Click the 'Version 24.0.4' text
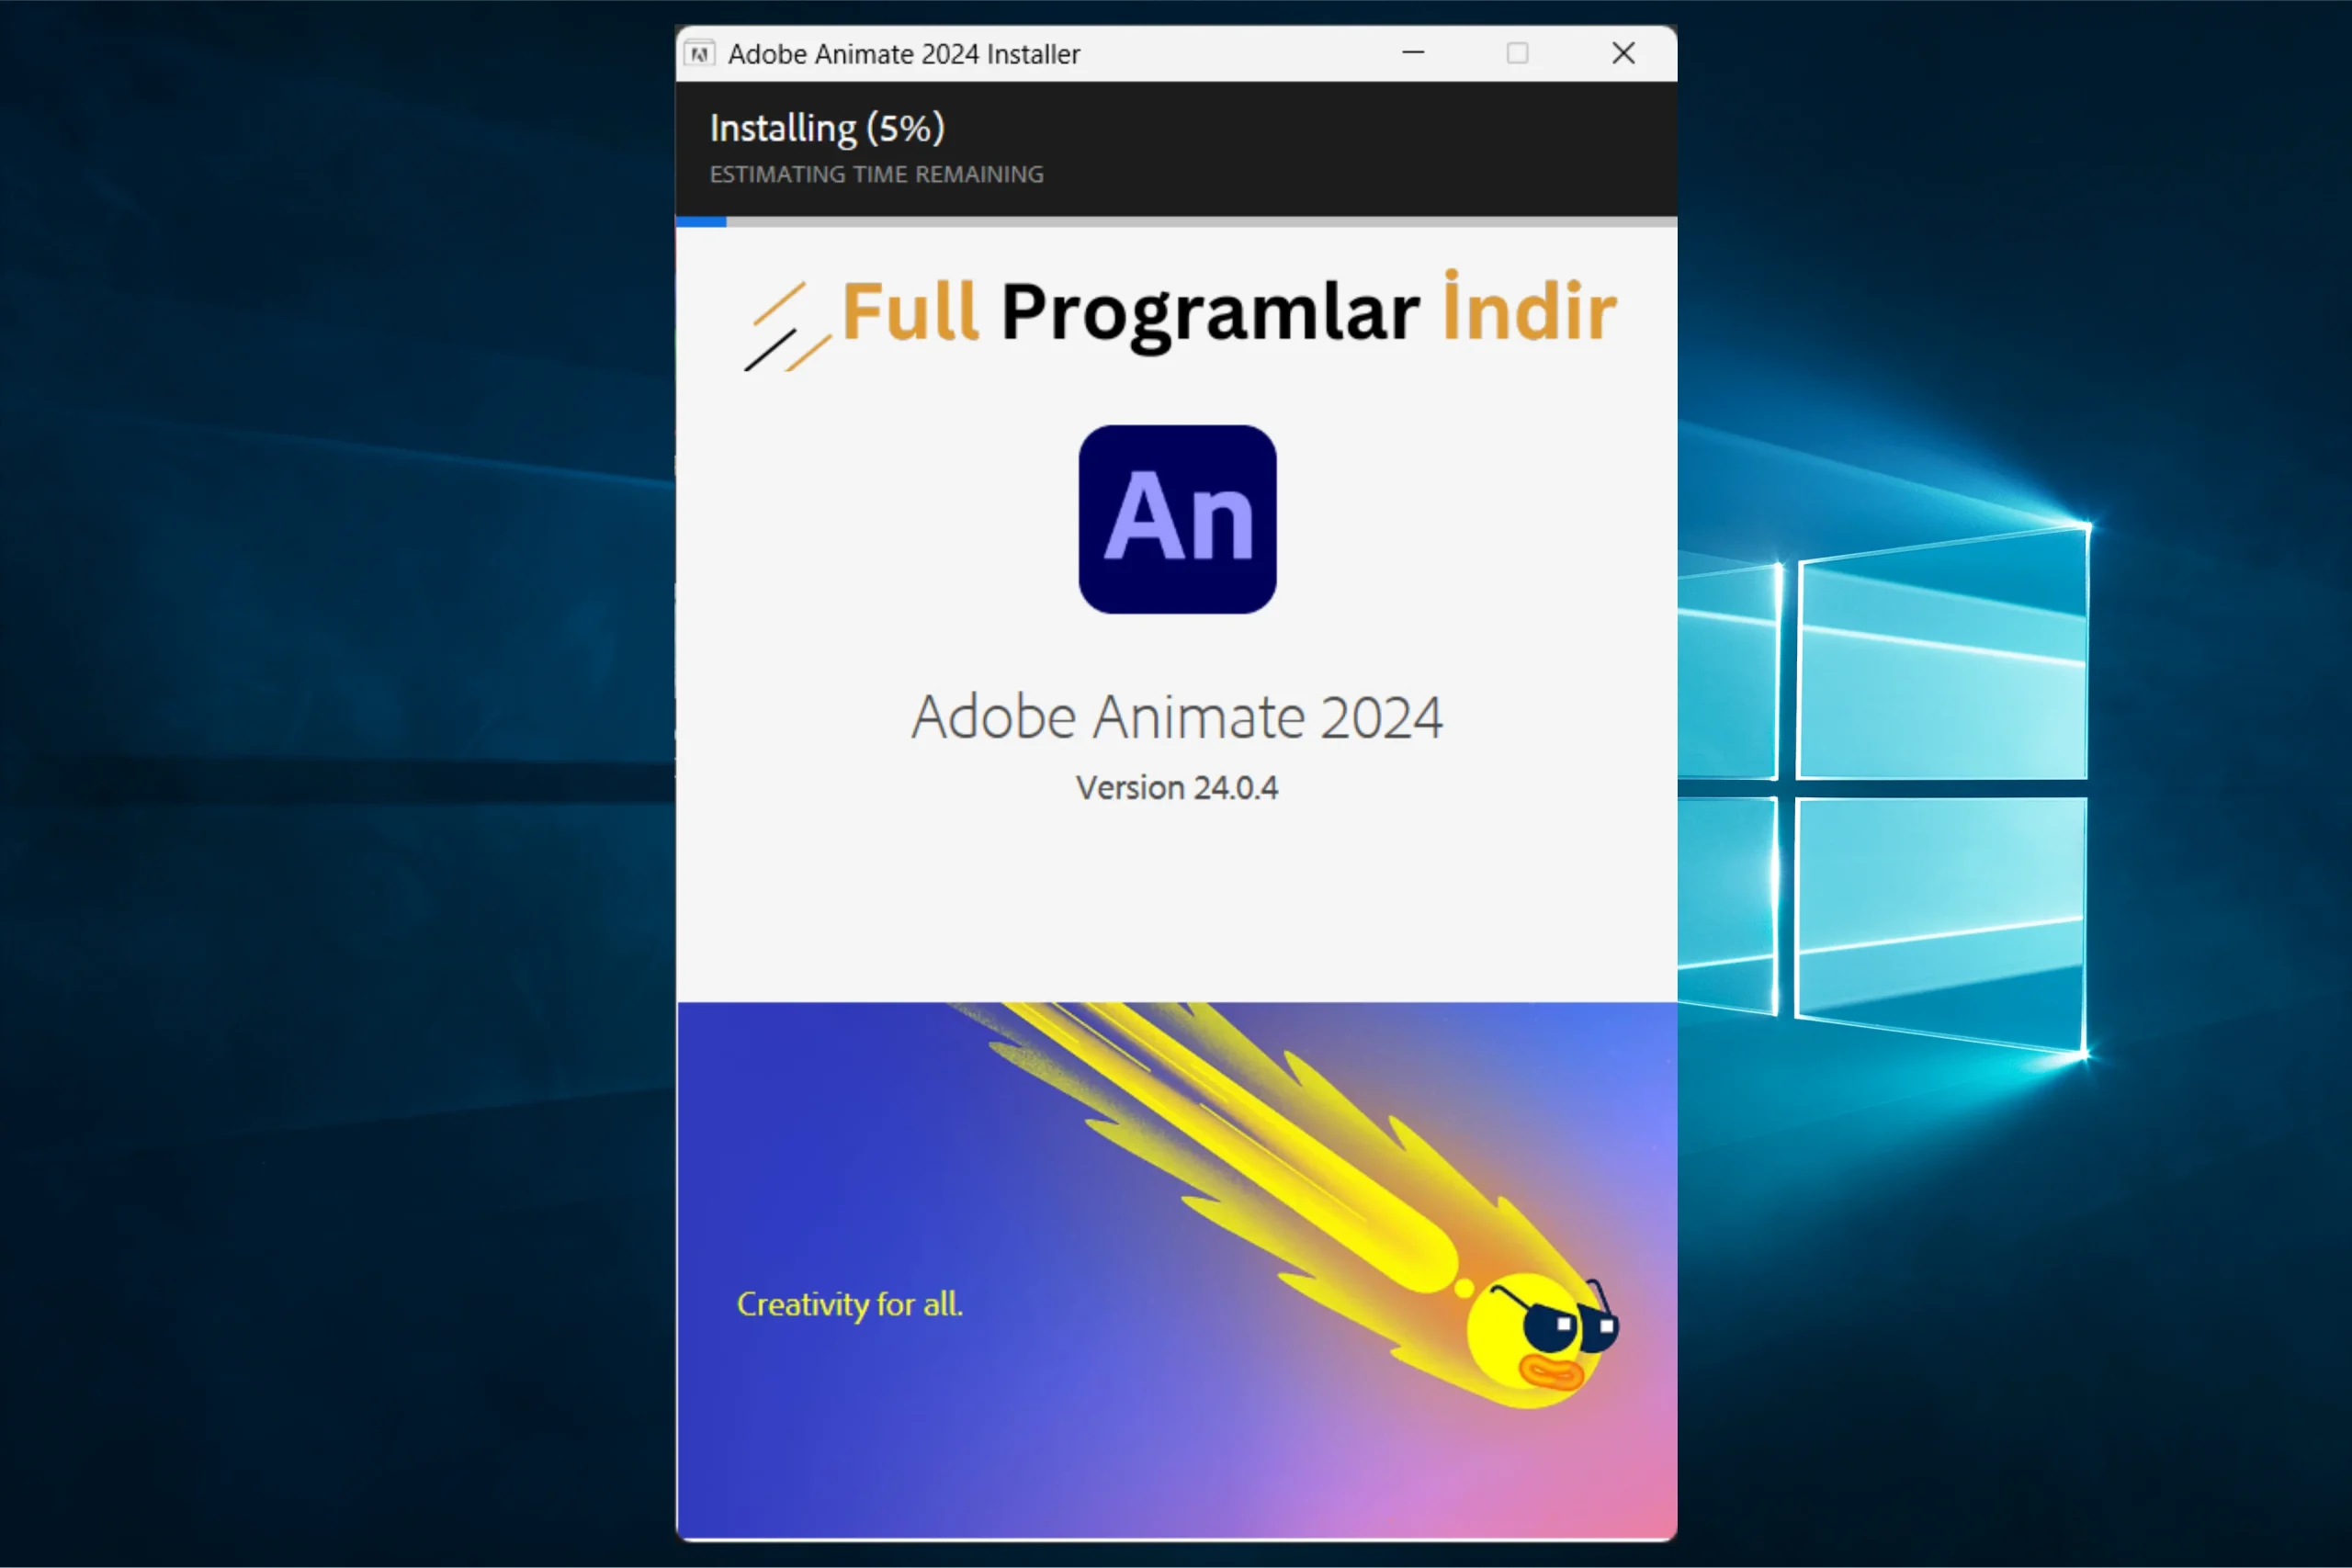 pyautogui.click(x=1177, y=788)
